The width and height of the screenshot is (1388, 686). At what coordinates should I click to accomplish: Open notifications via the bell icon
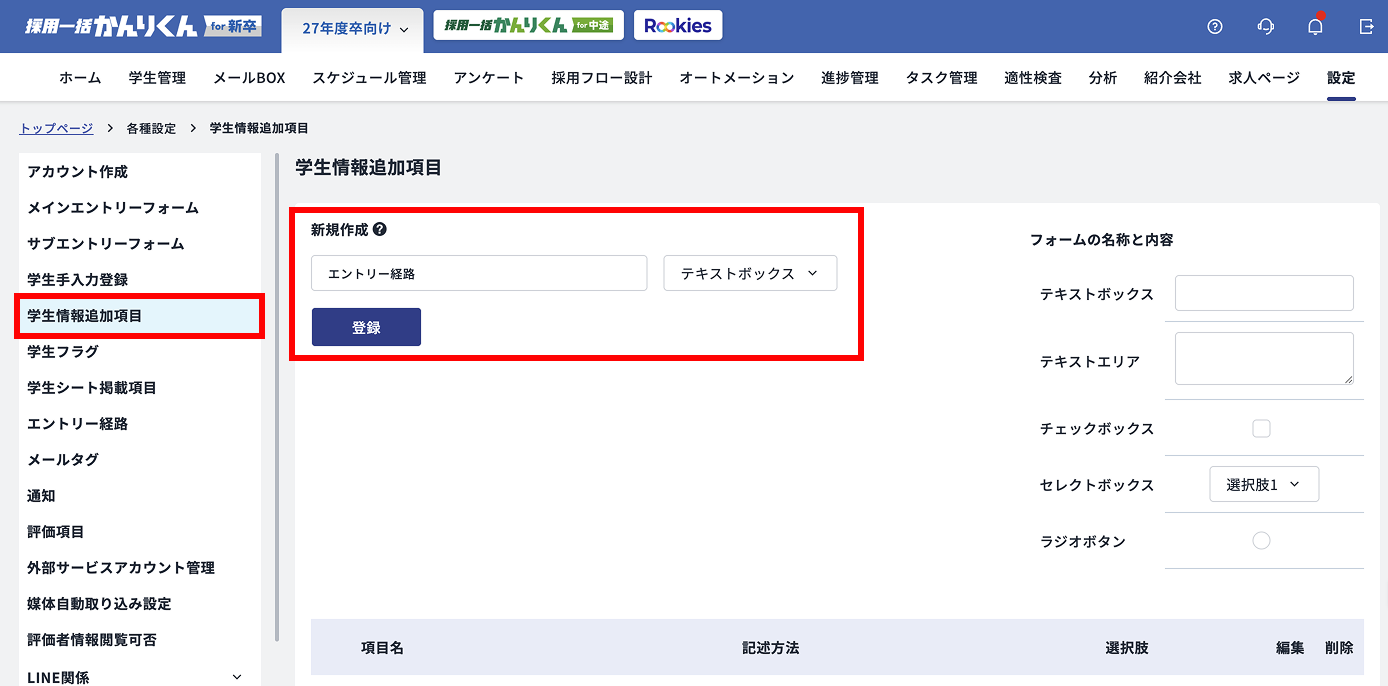[1314, 27]
